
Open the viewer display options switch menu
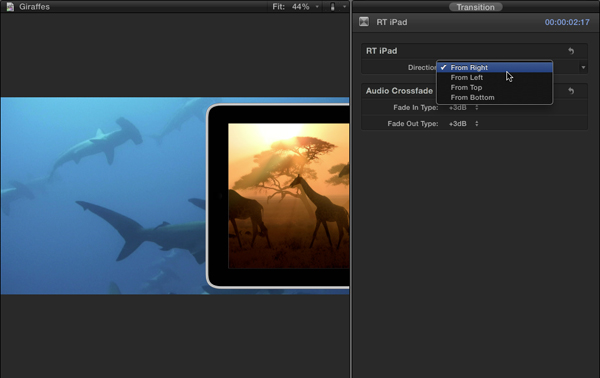344,7
